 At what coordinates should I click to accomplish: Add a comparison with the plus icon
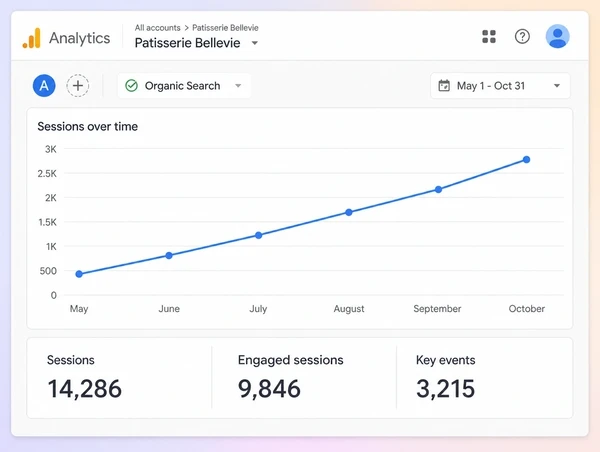pos(78,85)
